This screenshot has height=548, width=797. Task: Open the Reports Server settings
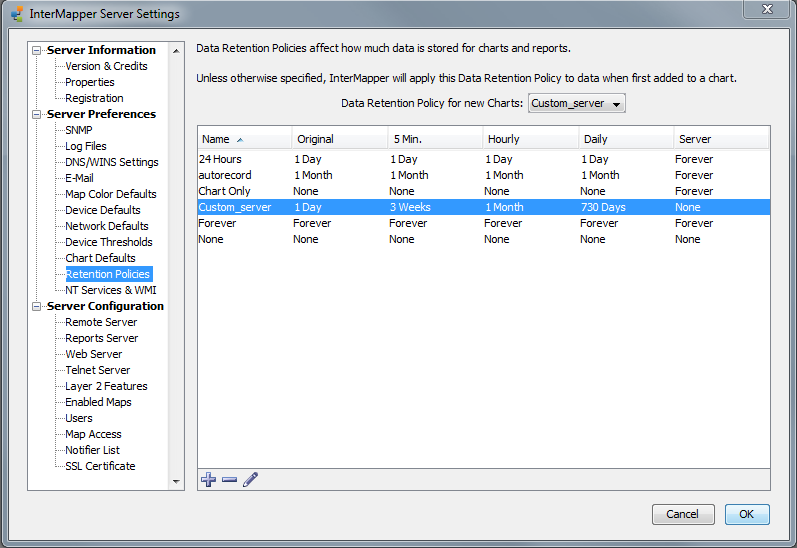[103, 338]
